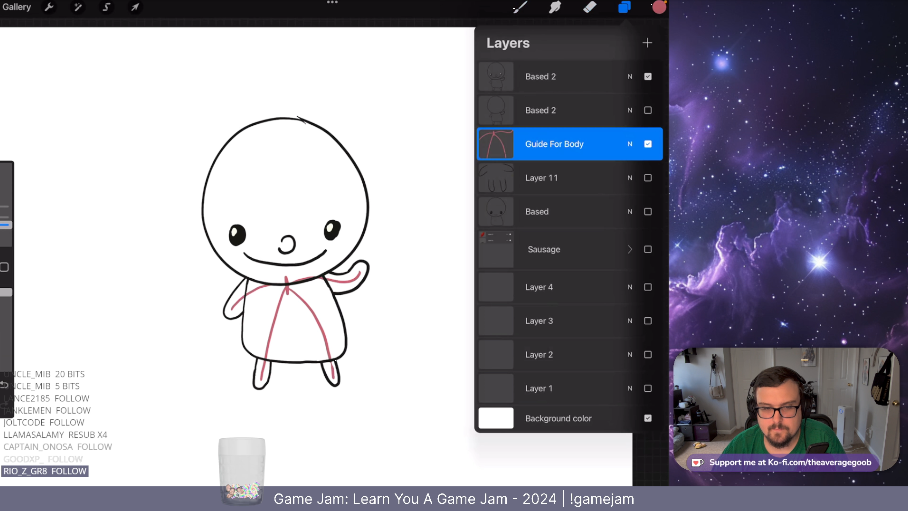Select the Smudge tool
The height and width of the screenshot is (511, 908).
pyautogui.click(x=555, y=7)
